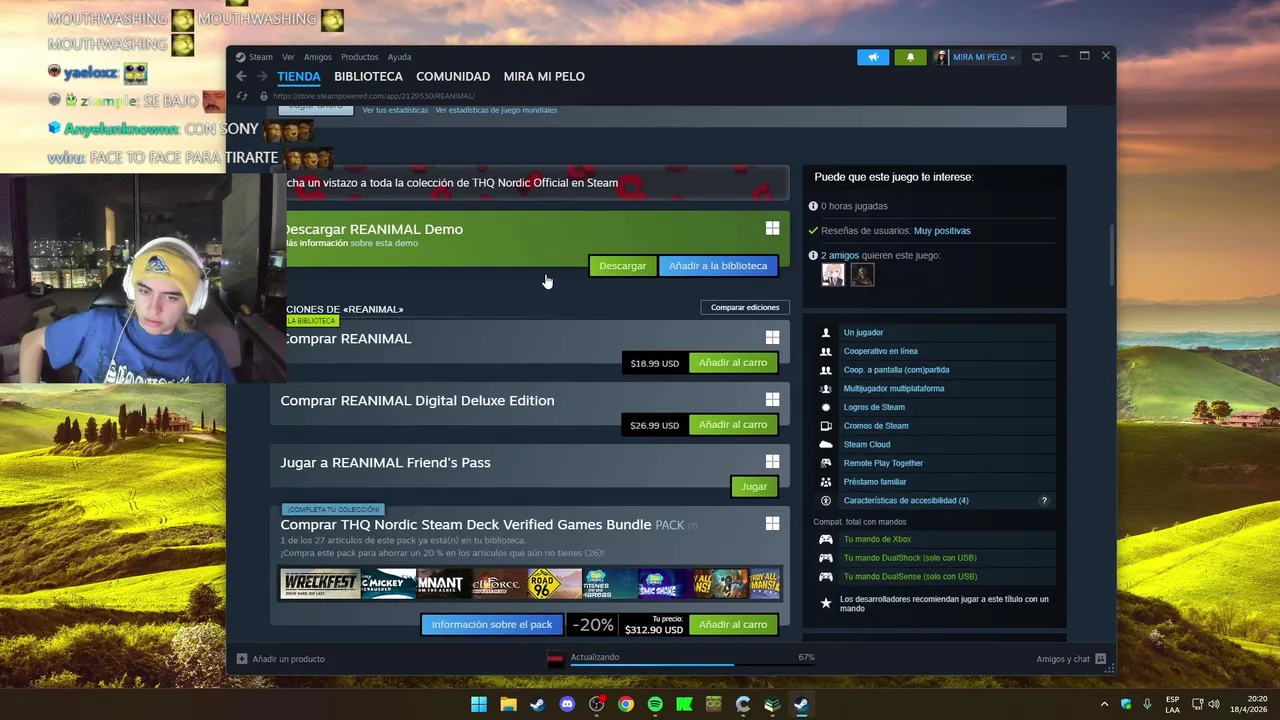The image size is (1280, 720).
Task: Open 'Ver estadísticas de juego mundiales' link
Action: click(x=496, y=110)
